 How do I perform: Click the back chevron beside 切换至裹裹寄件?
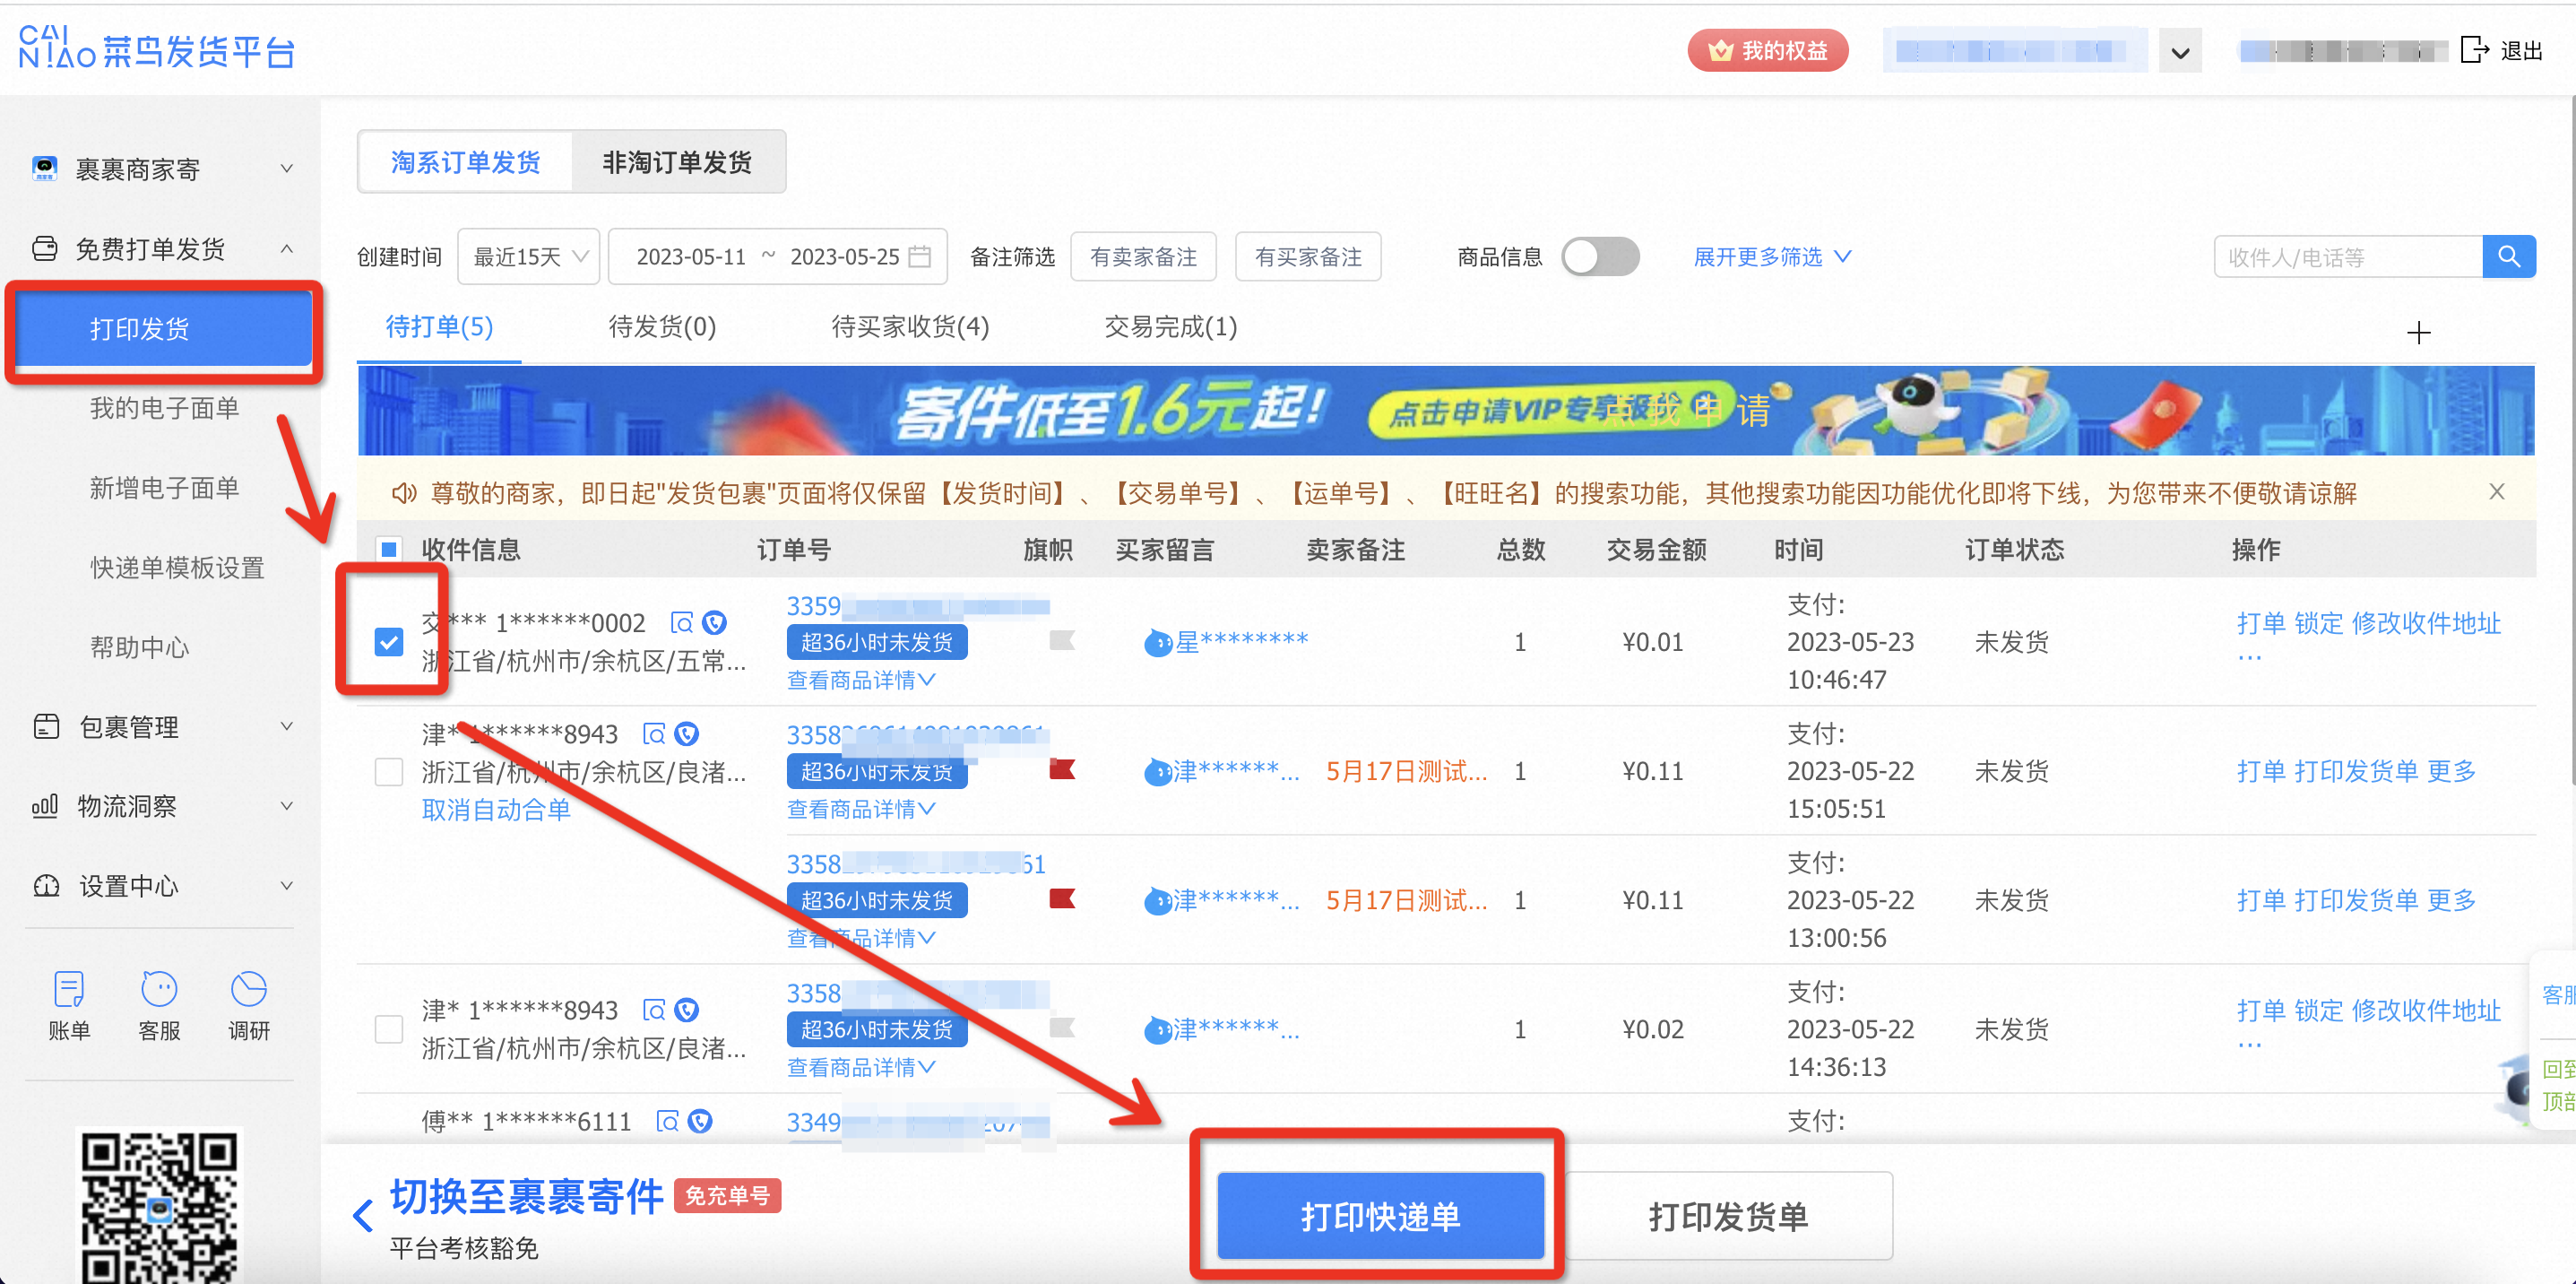pyautogui.click(x=362, y=1216)
